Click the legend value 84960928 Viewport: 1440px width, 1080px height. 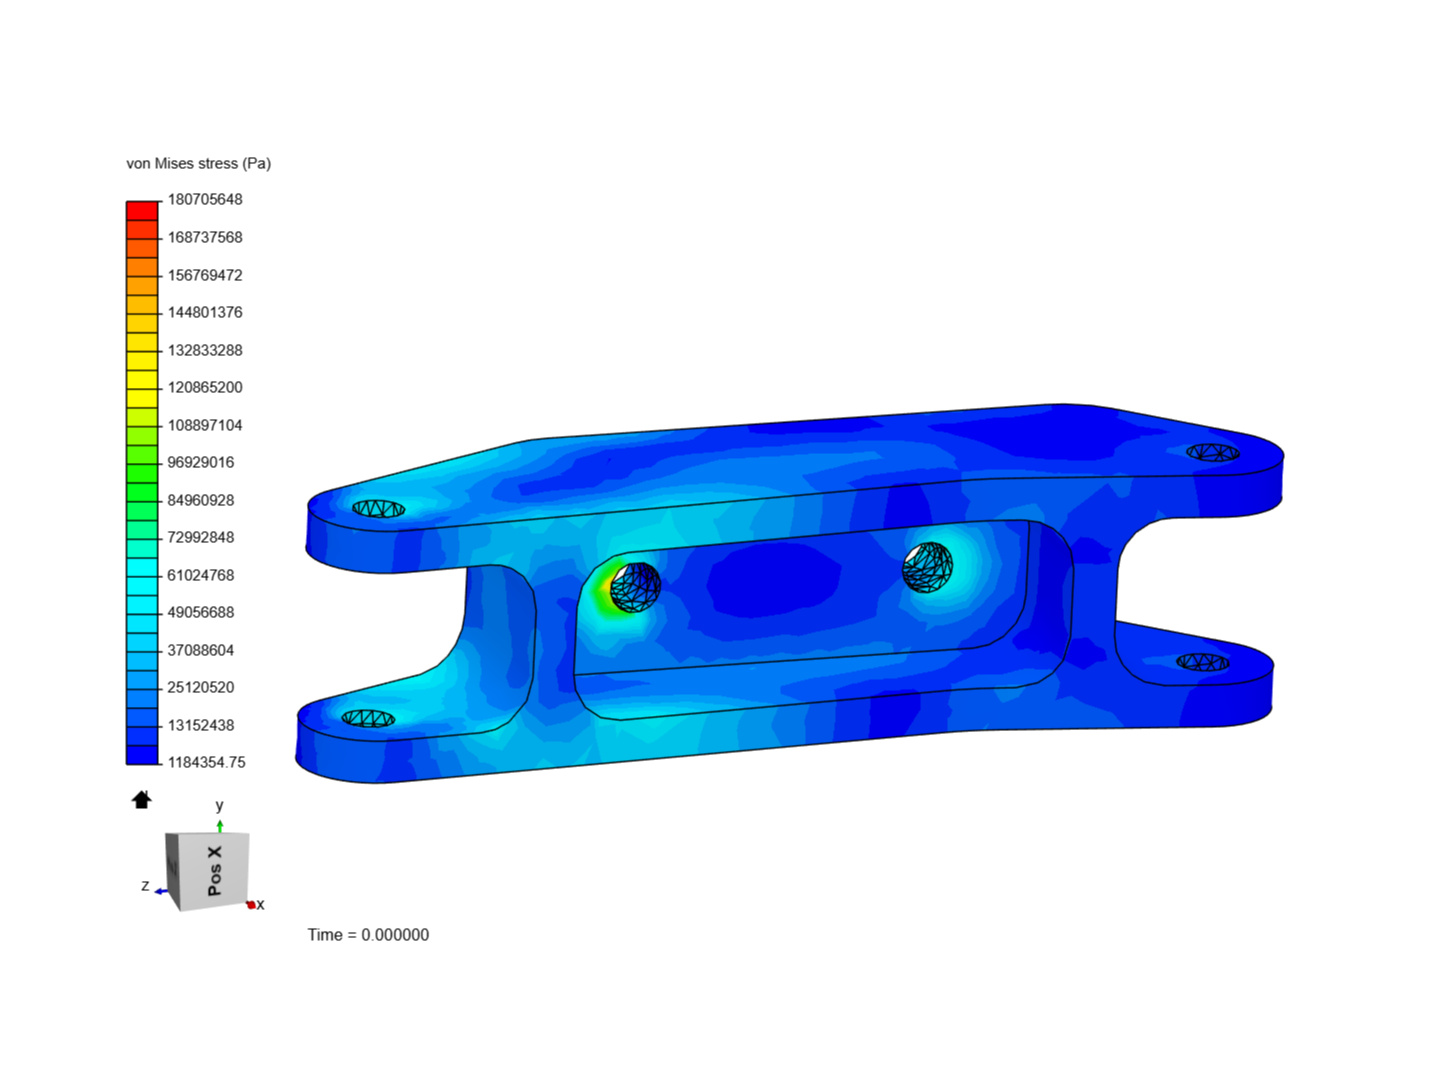[x=201, y=500]
